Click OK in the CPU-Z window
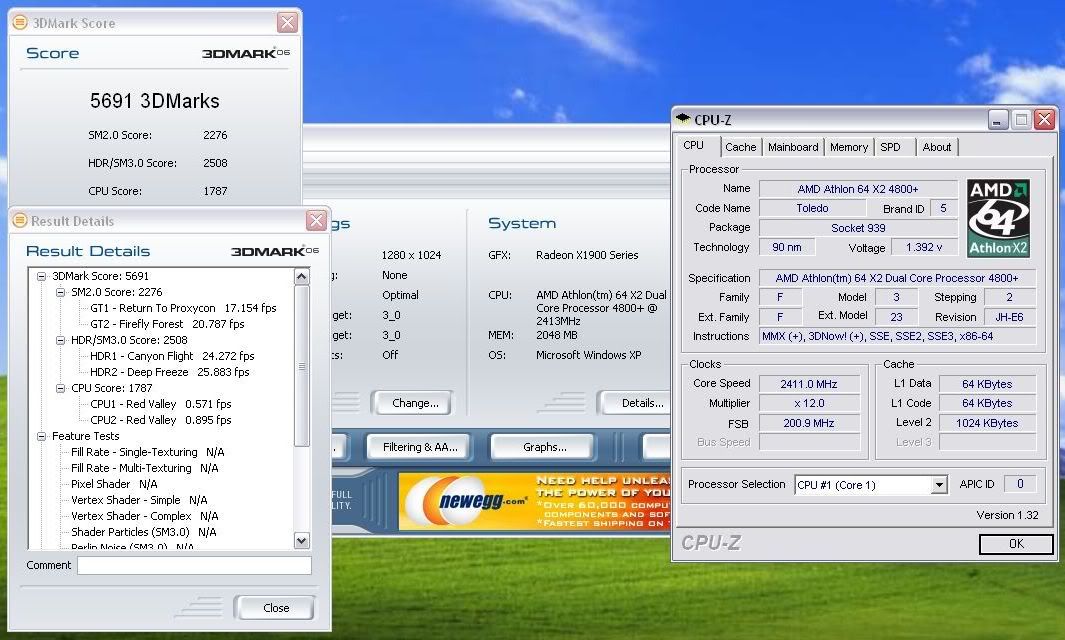 1016,544
